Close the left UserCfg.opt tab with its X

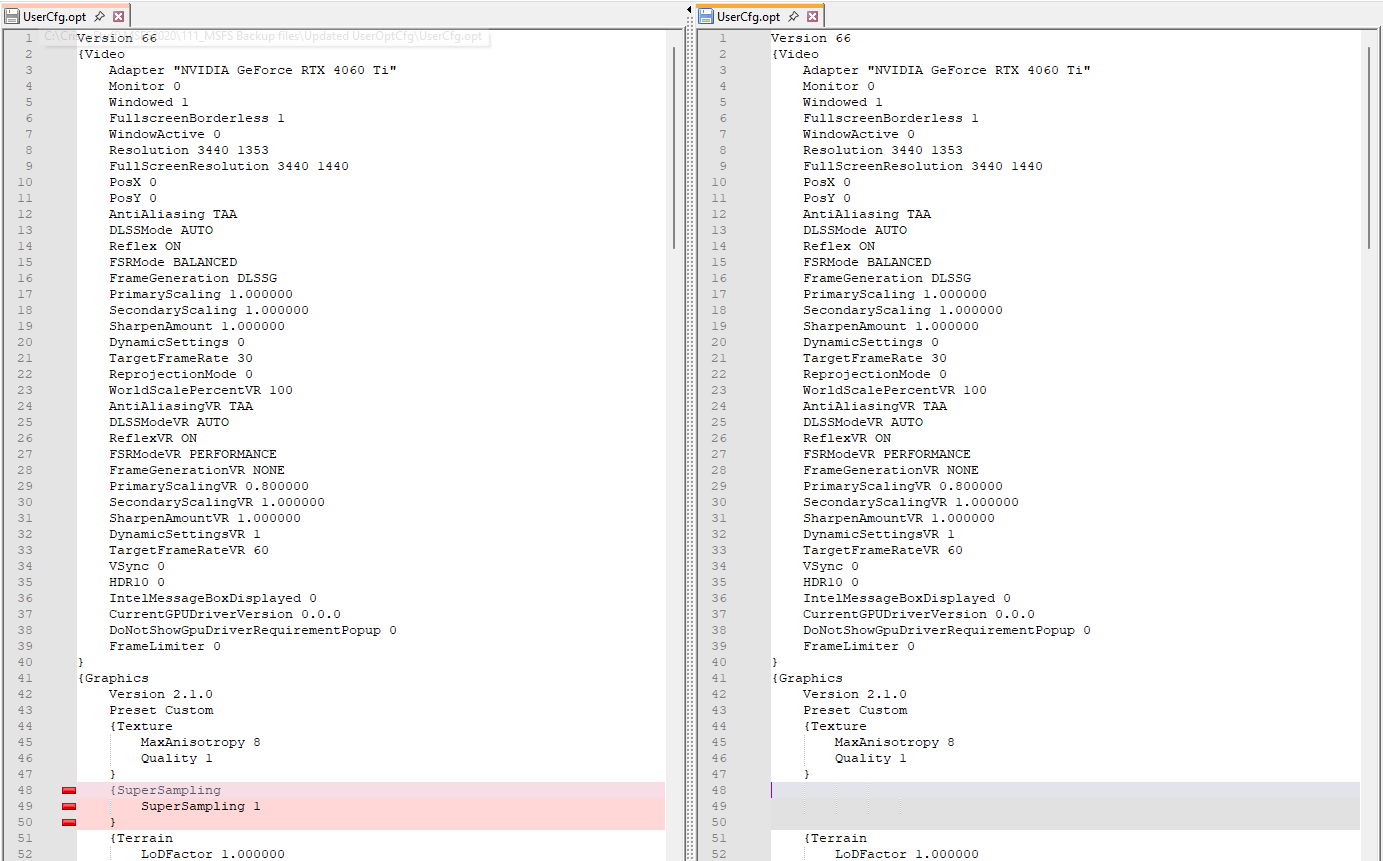point(117,16)
